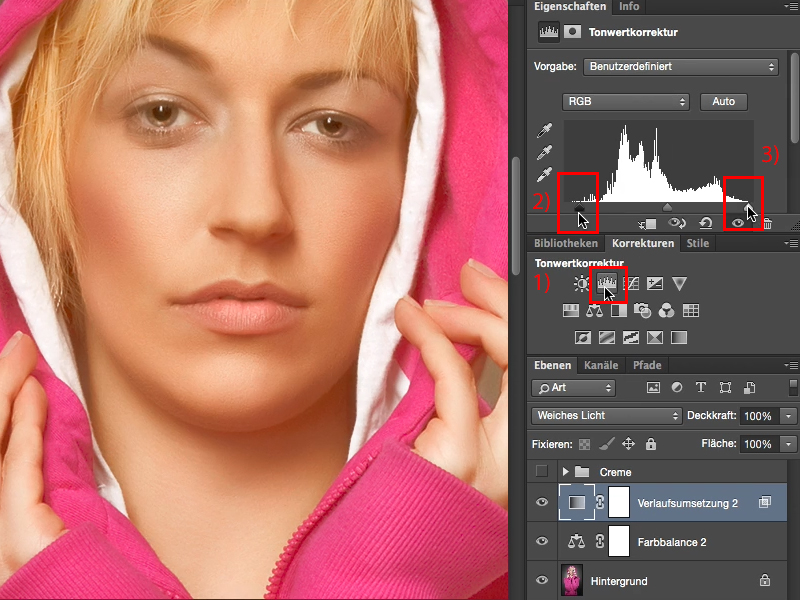Toggle visibility of the Farbbalance 2 layer

pos(542,541)
